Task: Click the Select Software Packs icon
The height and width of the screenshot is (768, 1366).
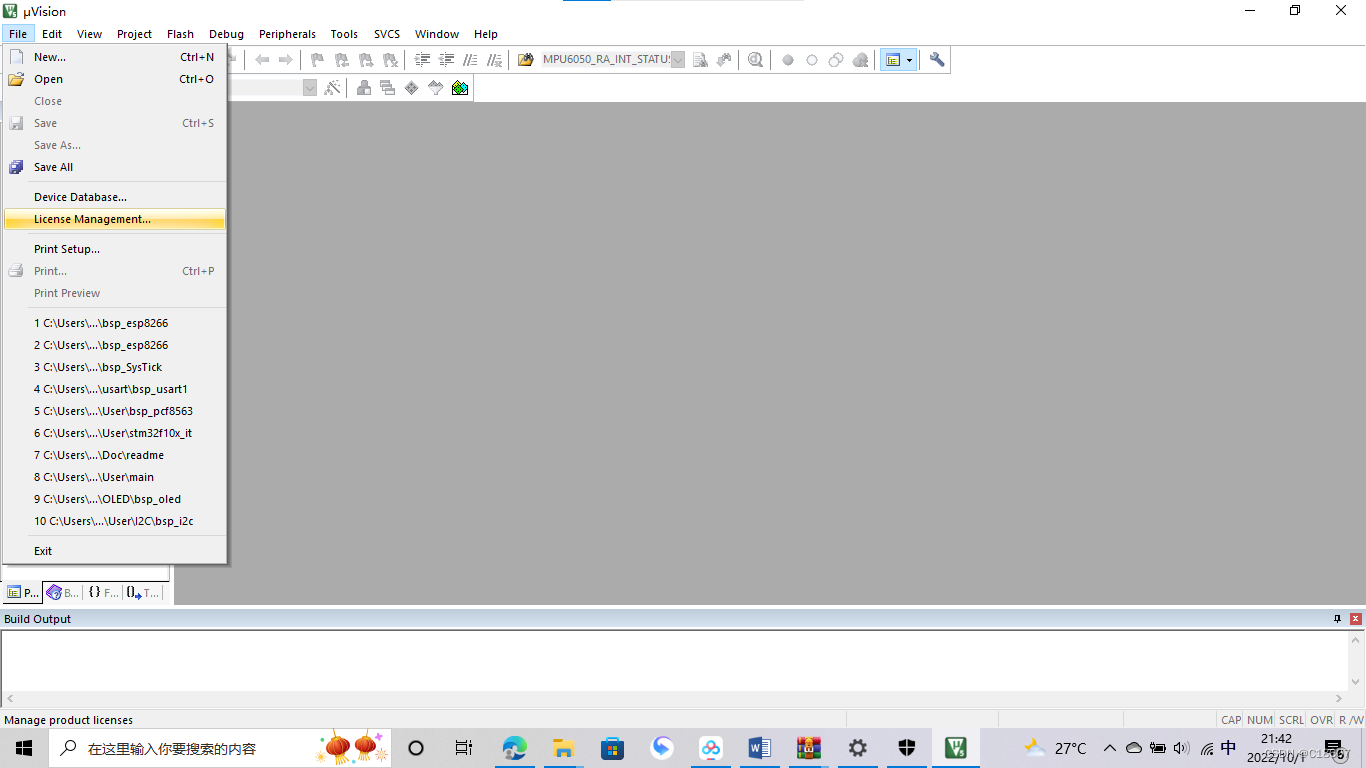Action: [x=436, y=88]
